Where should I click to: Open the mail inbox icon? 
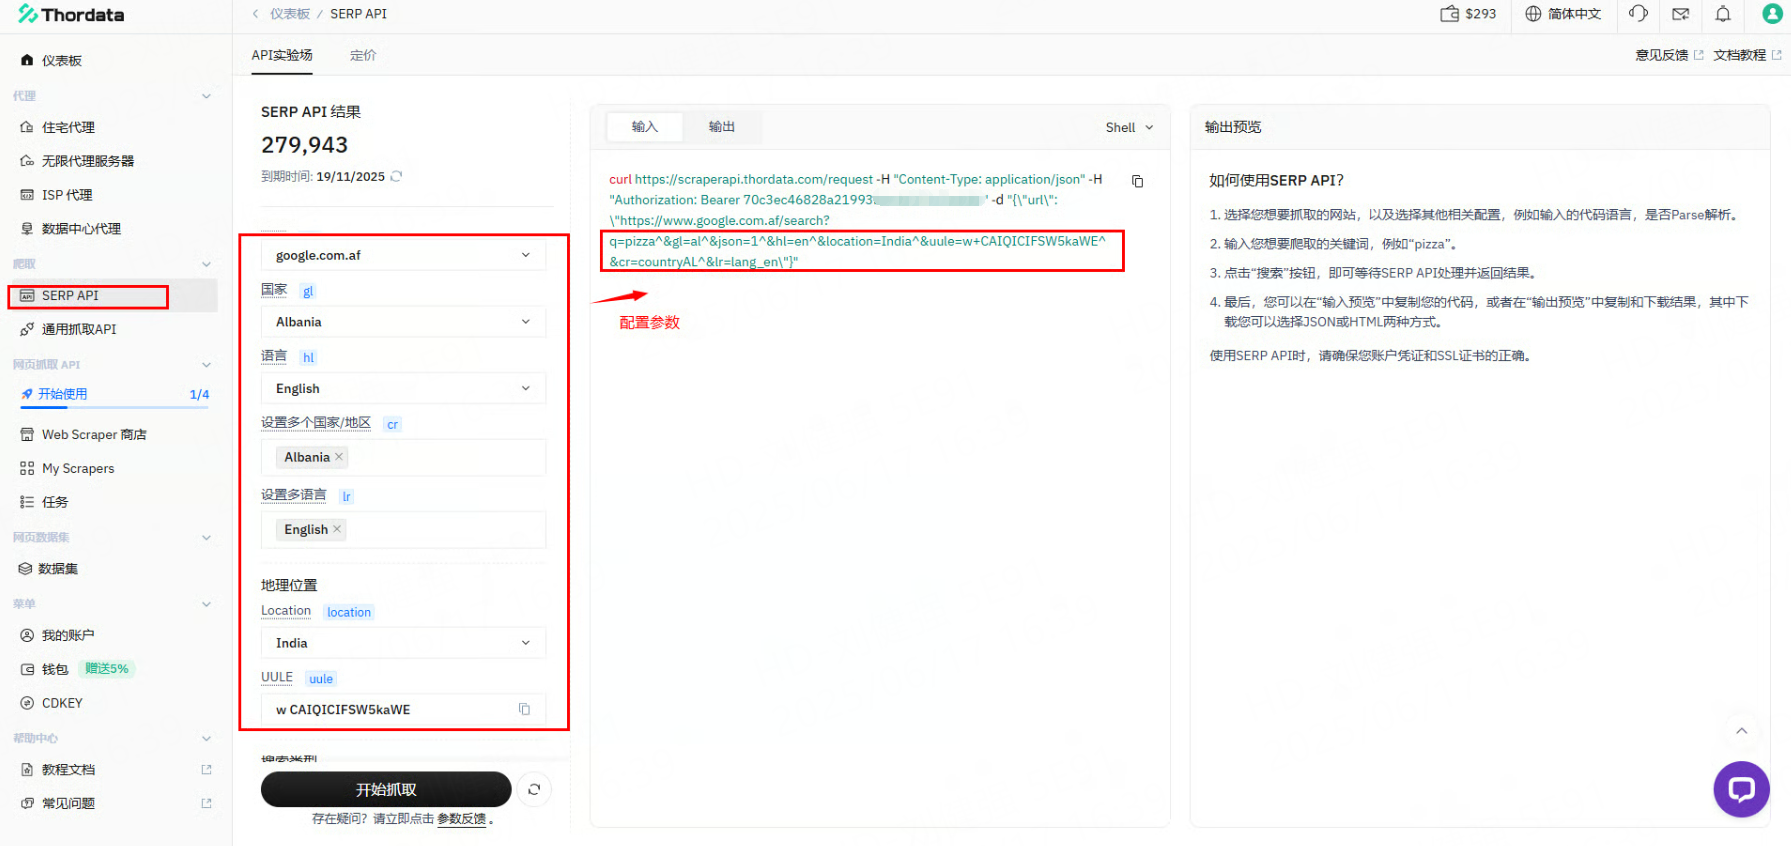coord(1681,14)
